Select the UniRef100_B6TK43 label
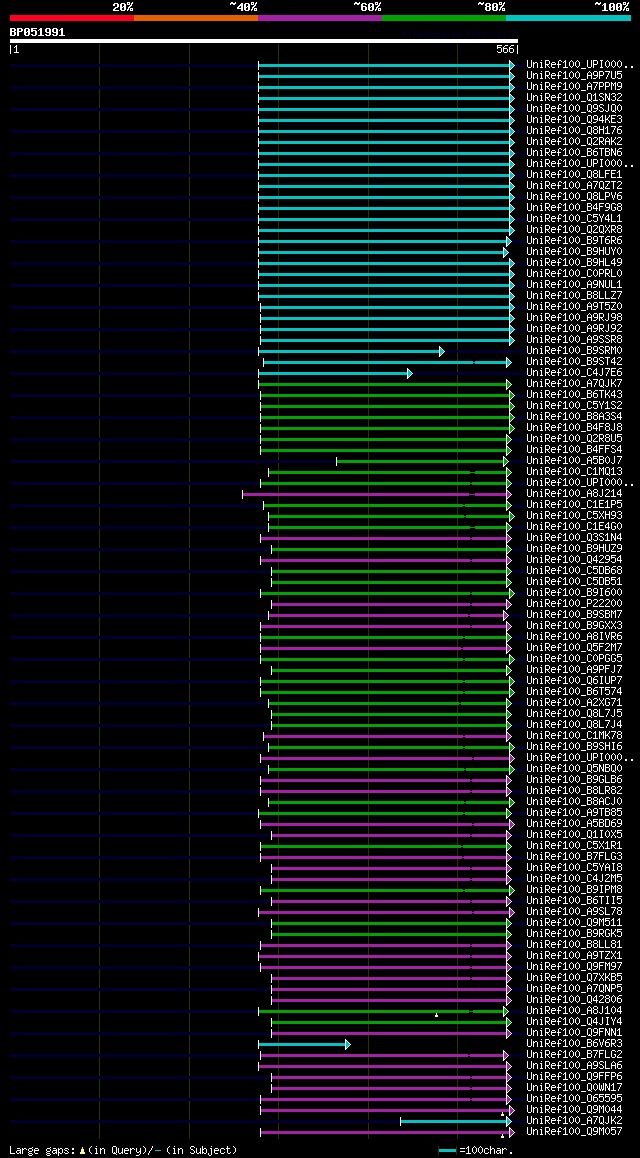640x1158 pixels. coord(574,394)
